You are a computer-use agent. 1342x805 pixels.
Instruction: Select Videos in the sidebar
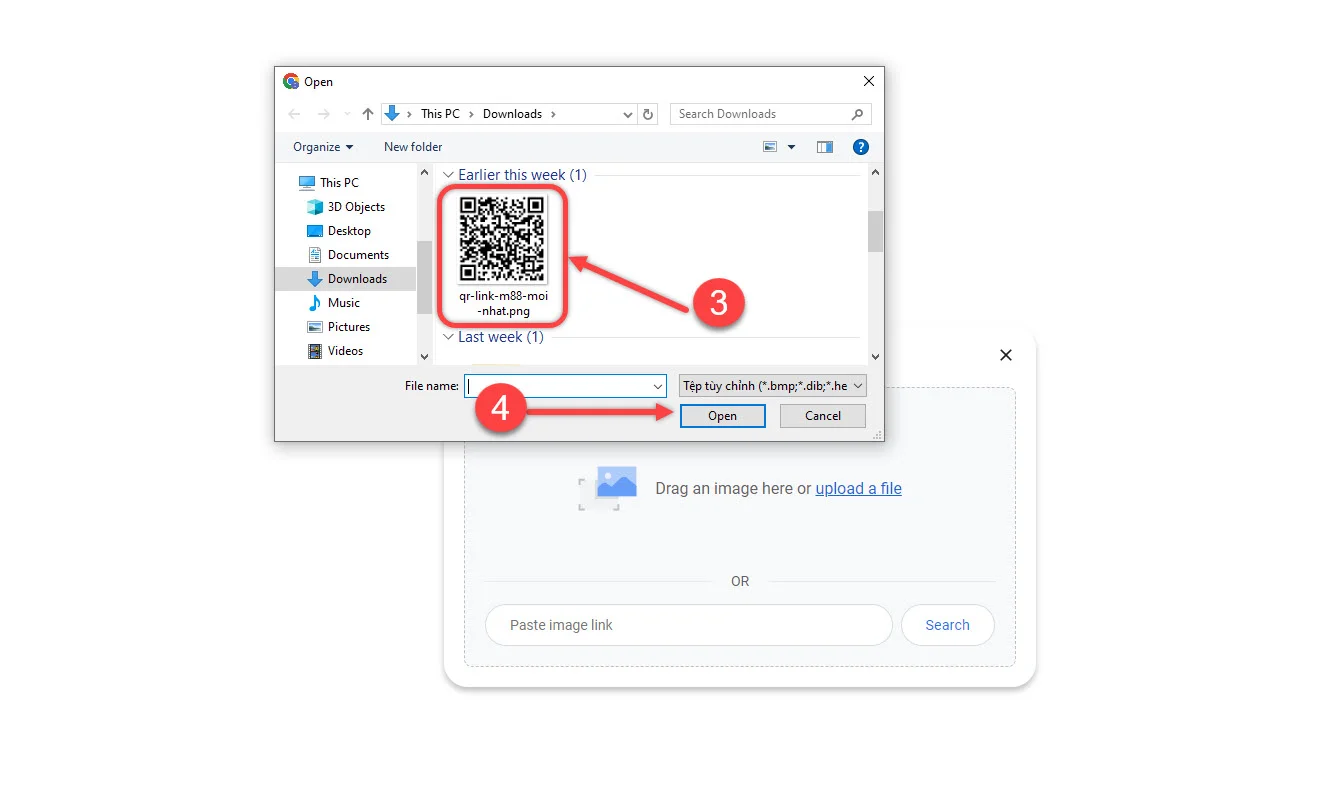pos(345,351)
